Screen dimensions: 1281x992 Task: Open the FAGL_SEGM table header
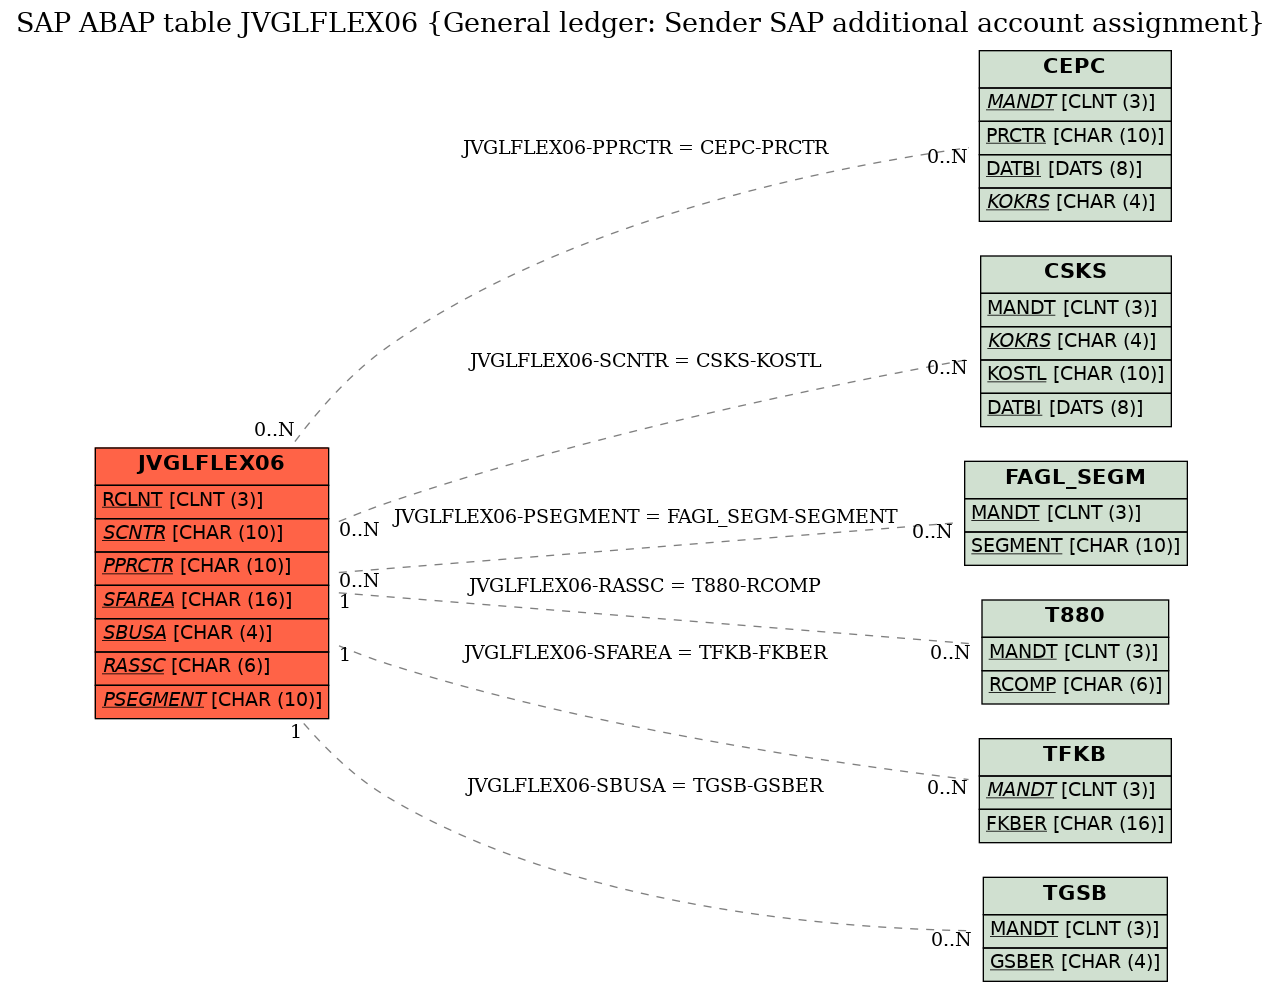1076,479
